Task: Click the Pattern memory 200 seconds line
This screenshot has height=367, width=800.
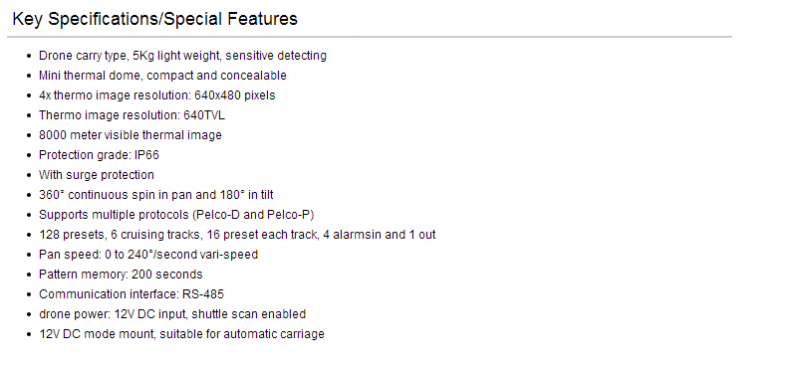Action: (x=120, y=275)
